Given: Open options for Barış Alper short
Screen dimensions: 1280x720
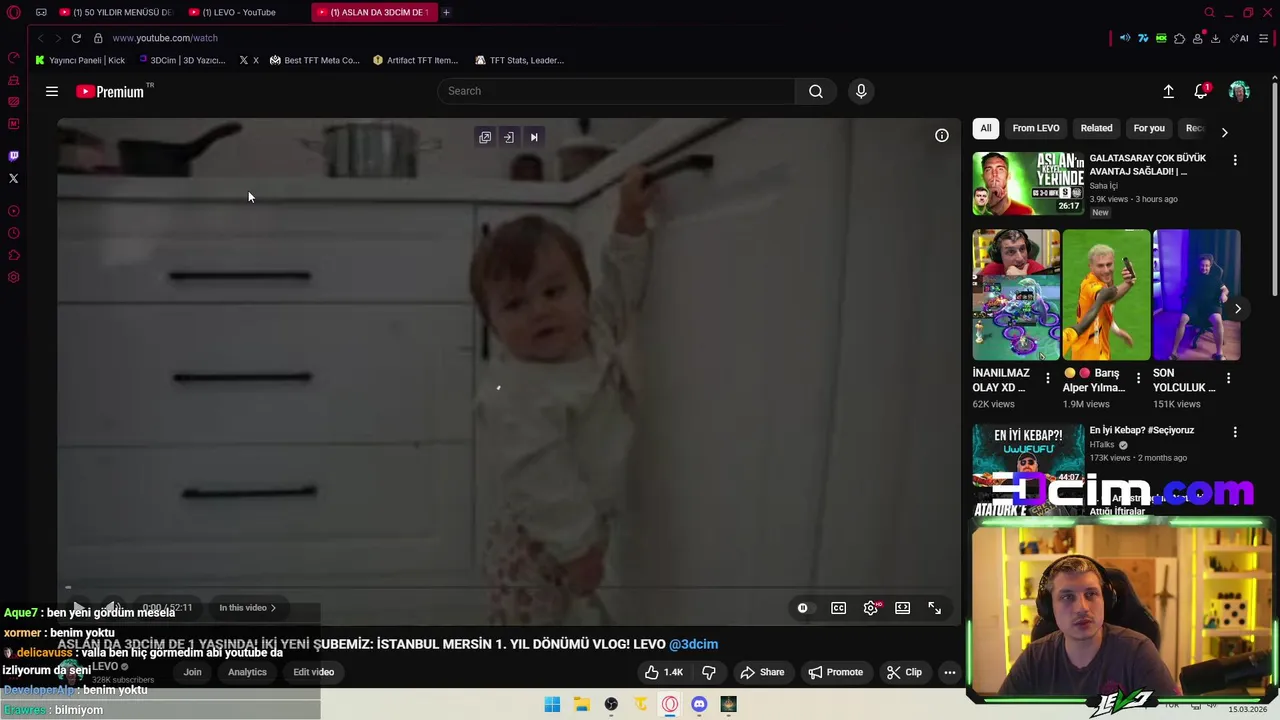Looking at the screenshot, I should 1138,378.
